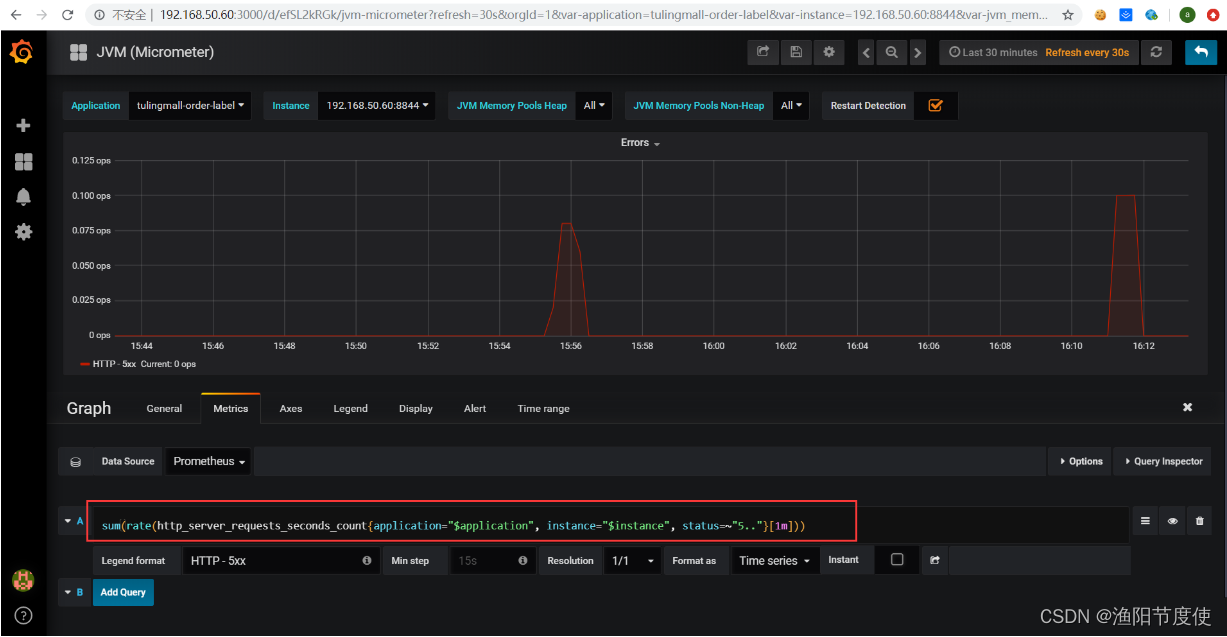Open the Legend tab
The width and height of the screenshot is (1227, 637).
(350, 408)
